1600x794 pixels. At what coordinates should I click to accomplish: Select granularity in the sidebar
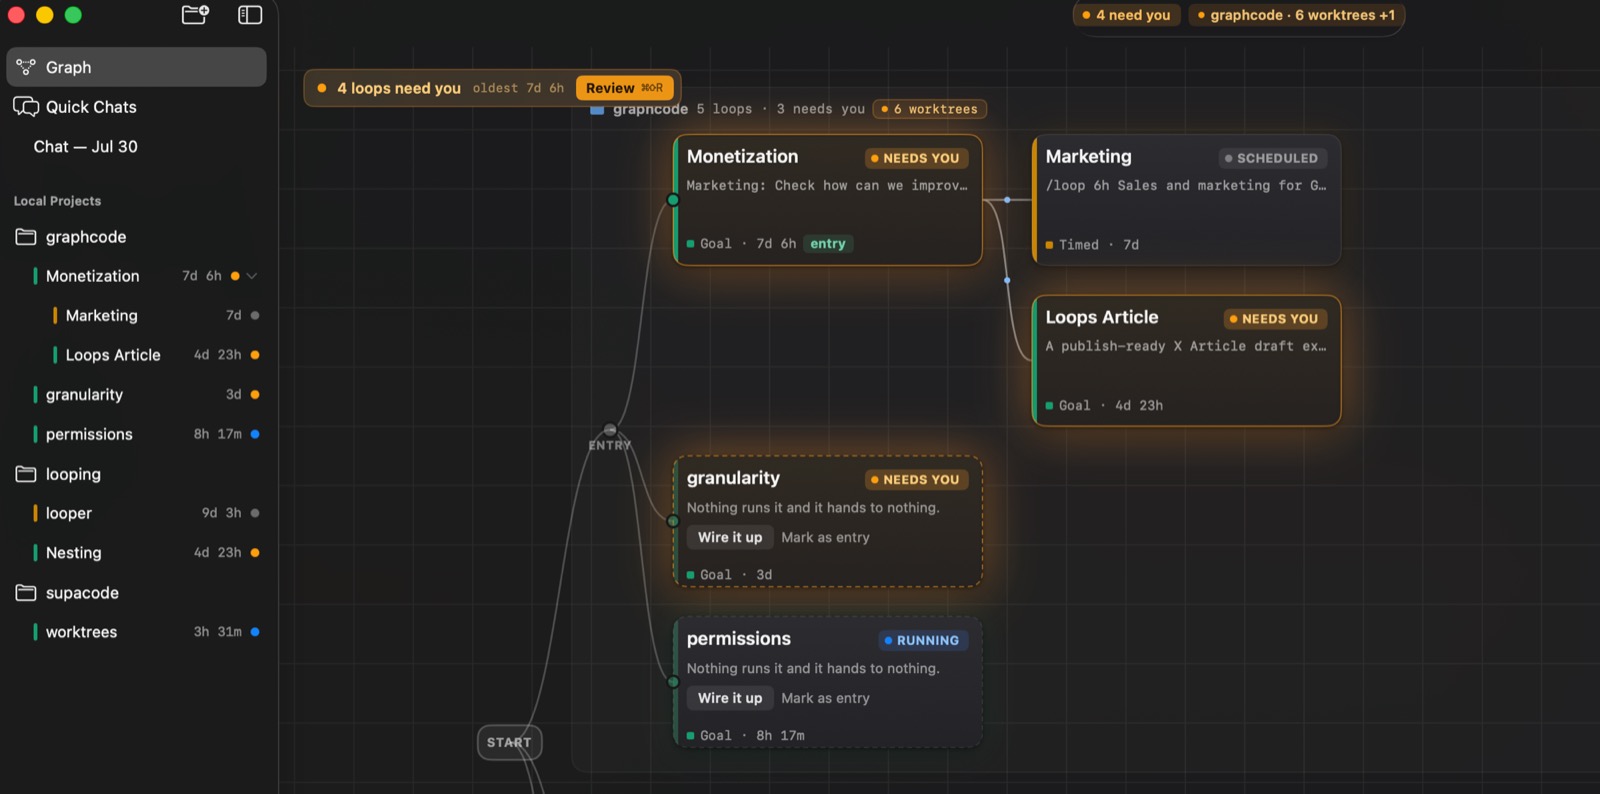84,395
